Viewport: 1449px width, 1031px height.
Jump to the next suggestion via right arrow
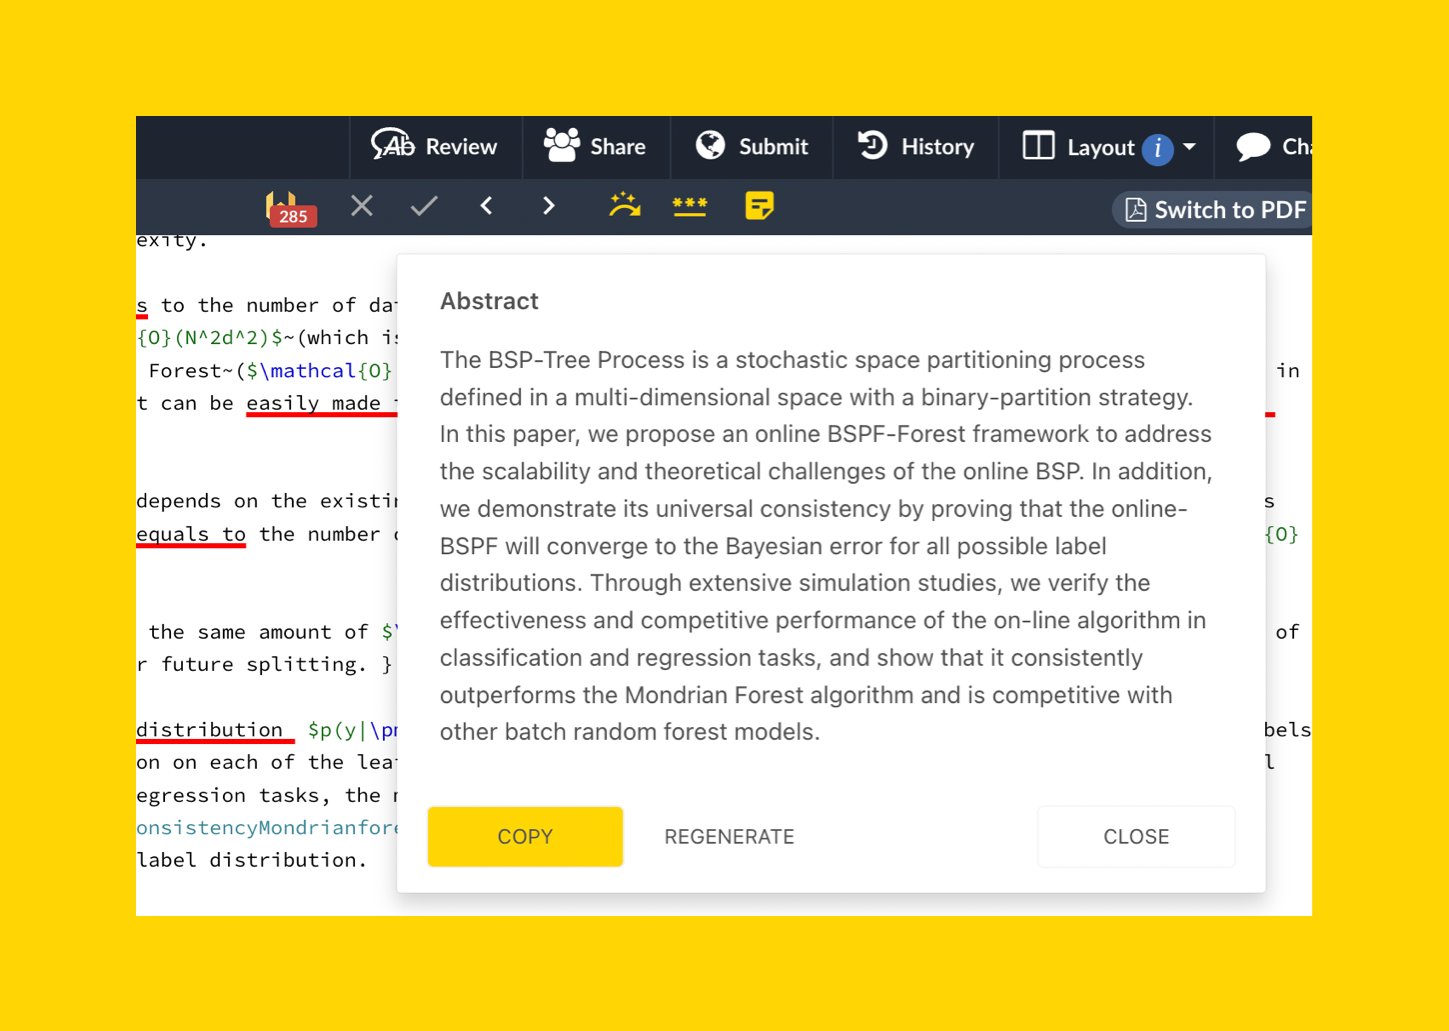548,206
